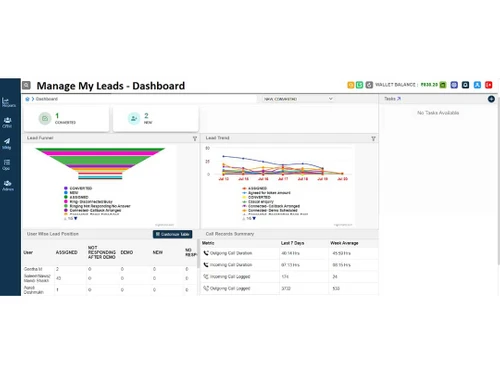
Task: Toggle NEW in the Lead Funnel legend
Action: (71, 193)
